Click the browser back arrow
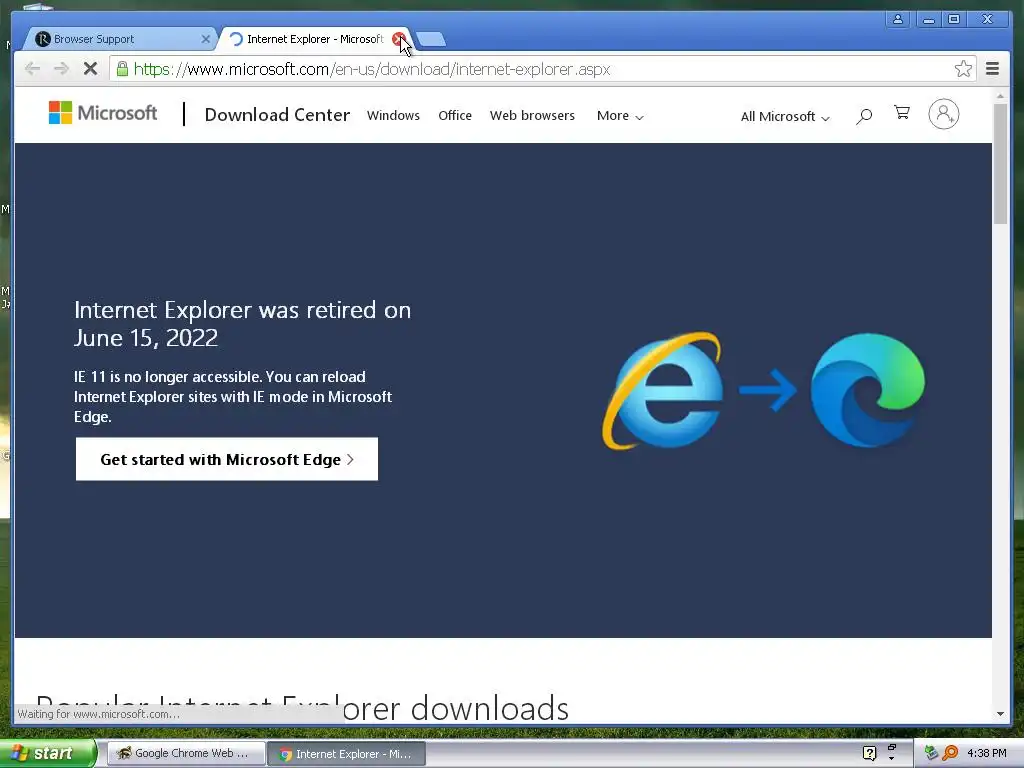This screenshot has height=768, width=1024. pyautogui.click(x=32, y=69)
